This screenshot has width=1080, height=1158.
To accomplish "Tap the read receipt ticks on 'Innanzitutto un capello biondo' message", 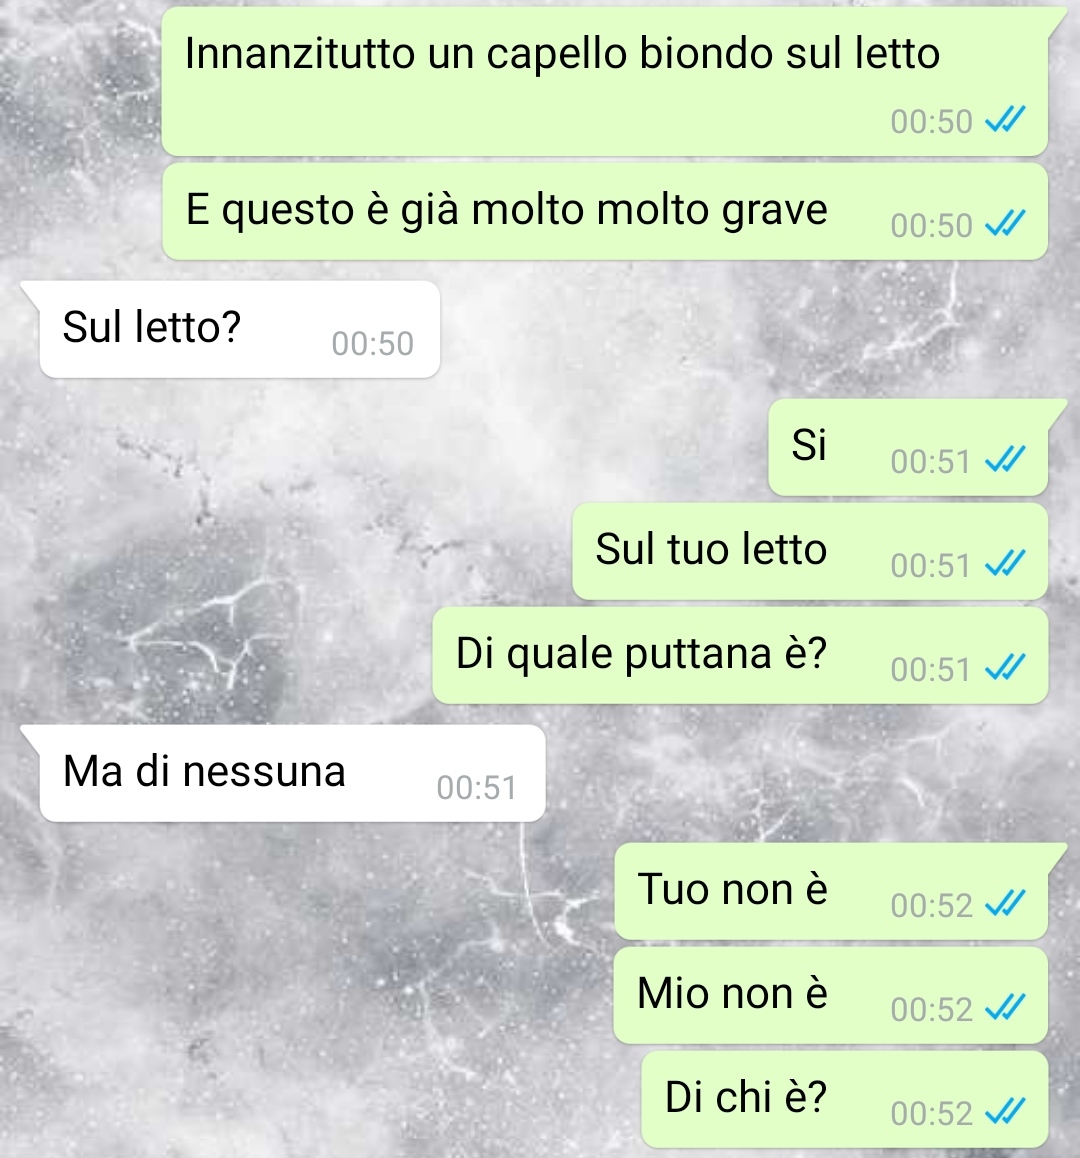I will 1005,120.
